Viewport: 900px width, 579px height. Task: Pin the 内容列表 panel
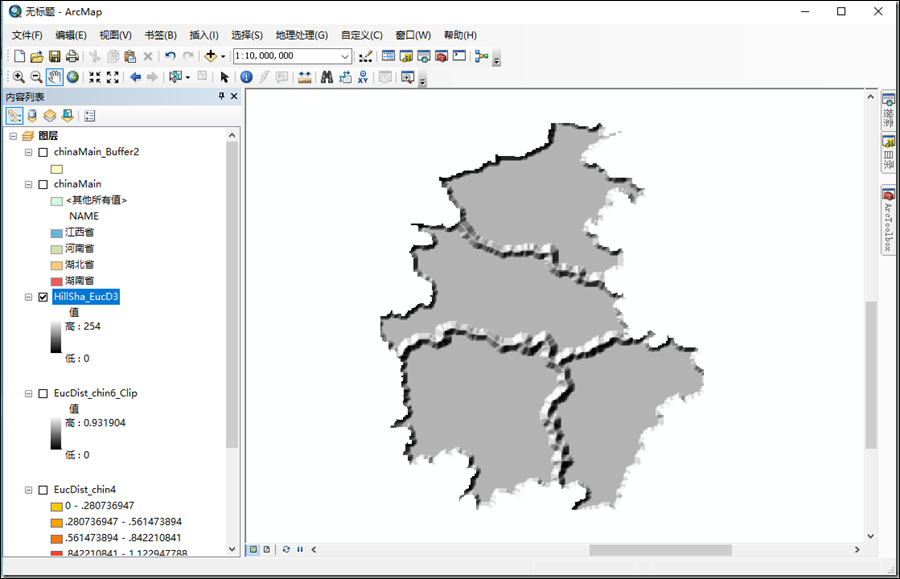pos(222,96)
